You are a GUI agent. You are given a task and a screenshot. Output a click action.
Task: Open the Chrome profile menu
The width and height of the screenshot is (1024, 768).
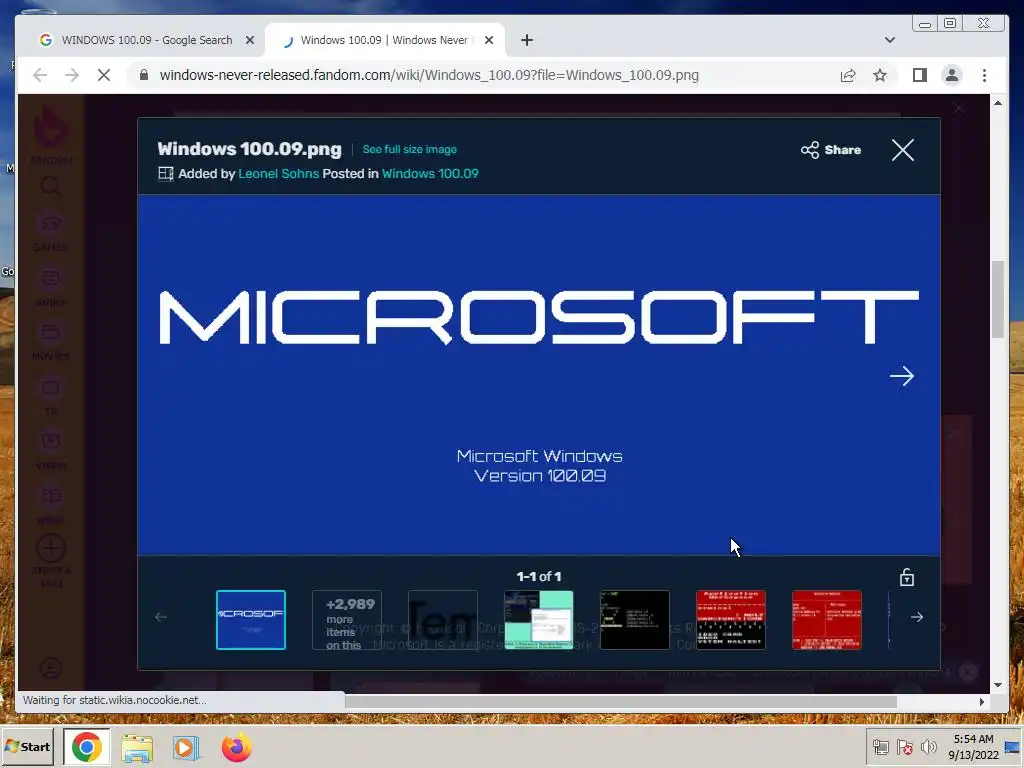(952, 75)
